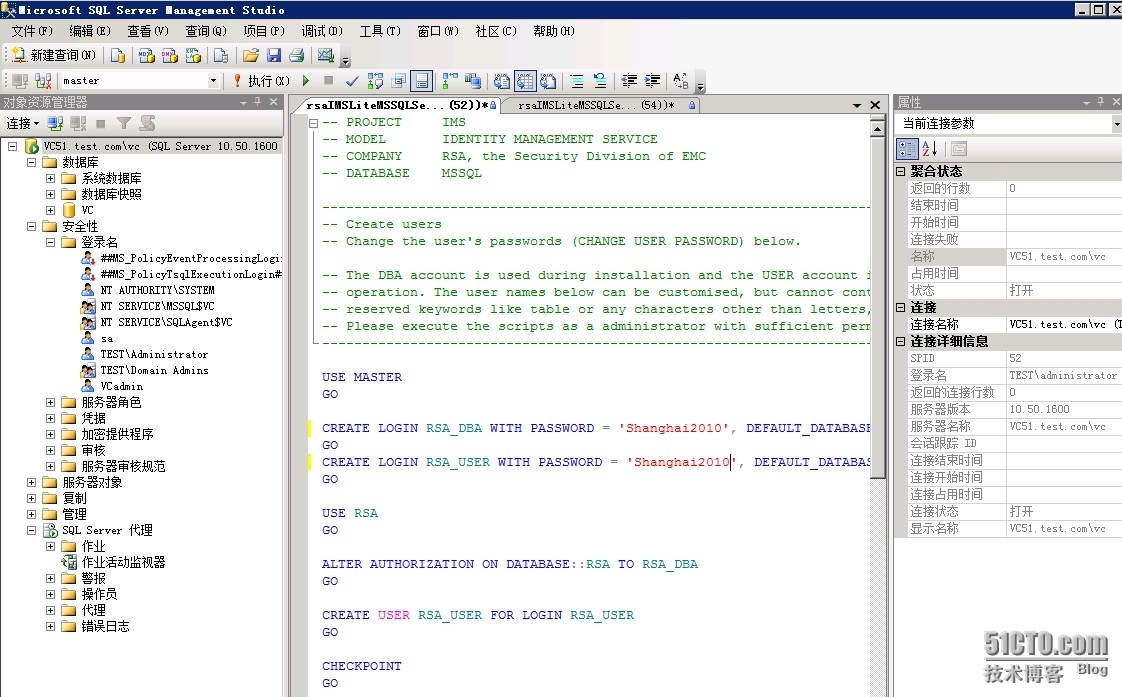Screen dimensions: 1122x697
Task: Open the 文件(F) menu
Action: click(32, 31)
